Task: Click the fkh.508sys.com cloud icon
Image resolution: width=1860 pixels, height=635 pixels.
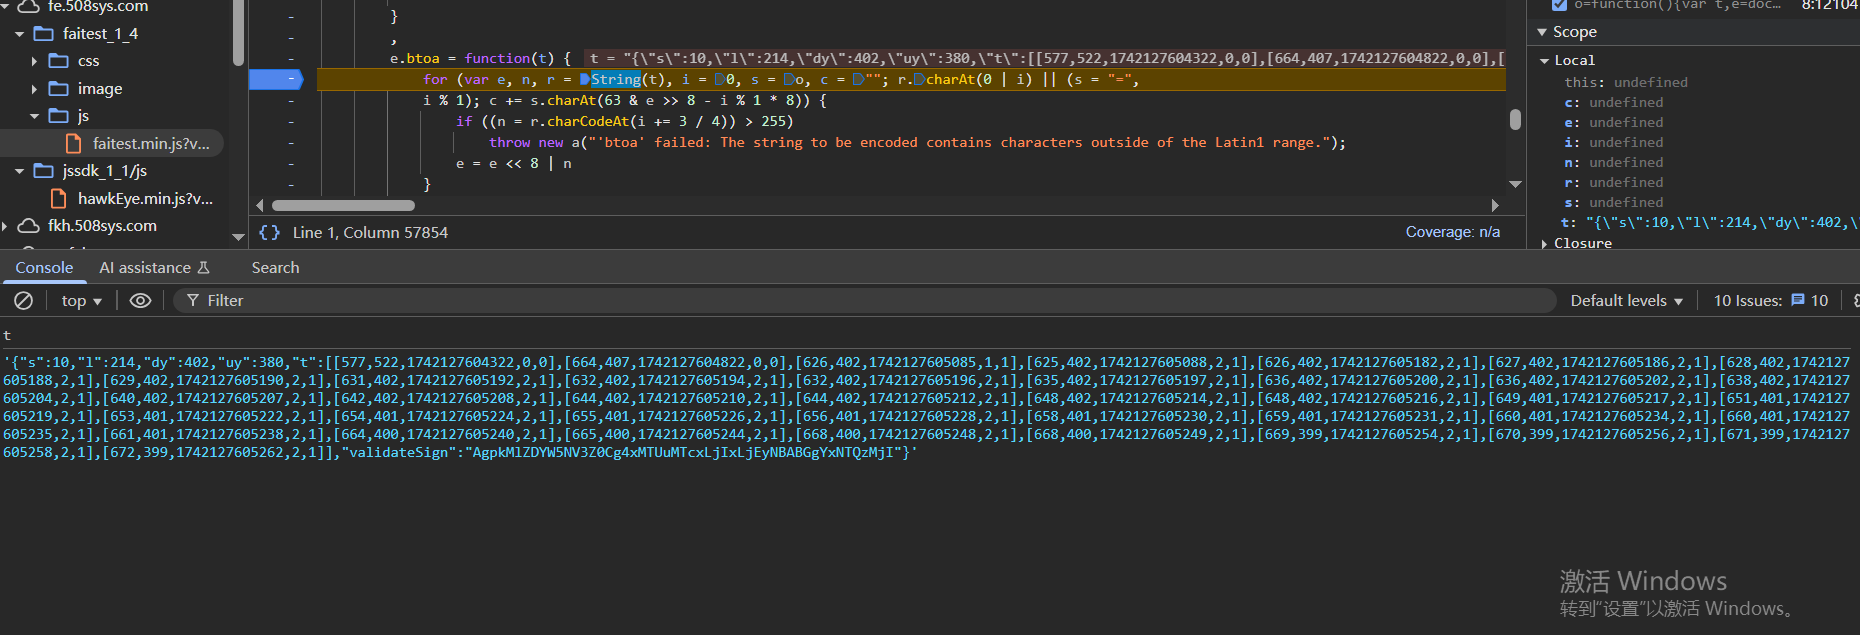Action: click(x=29, y=226)
